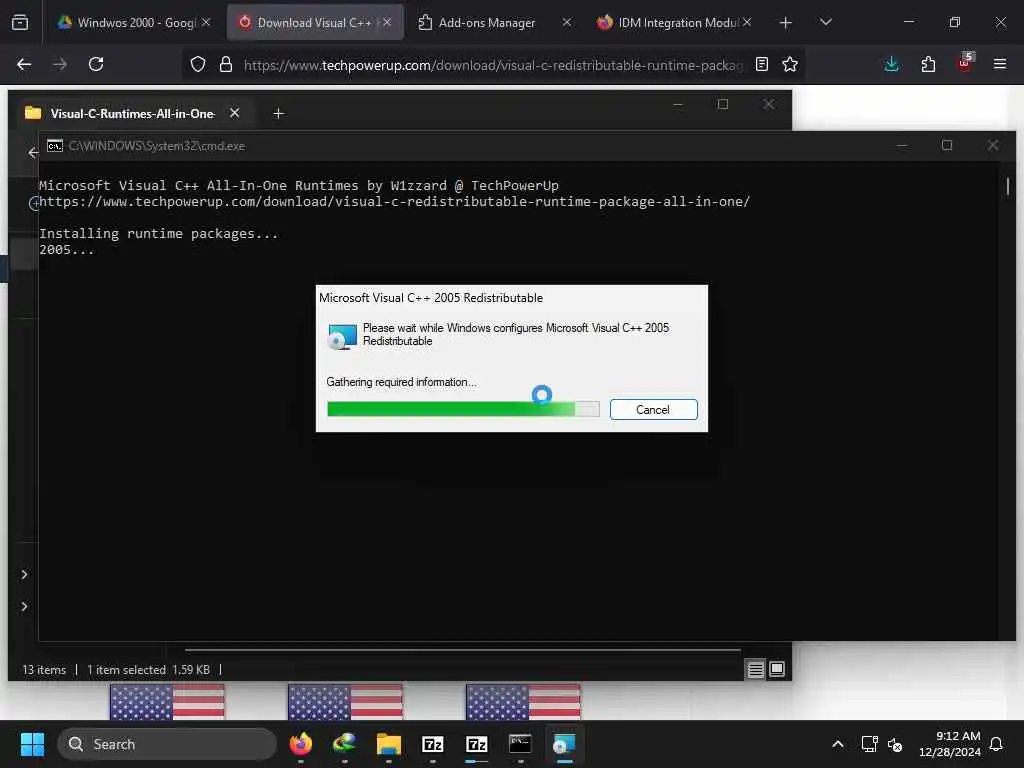
Task: Click the third flag thumbnail on page
Action: coord(523,702)
